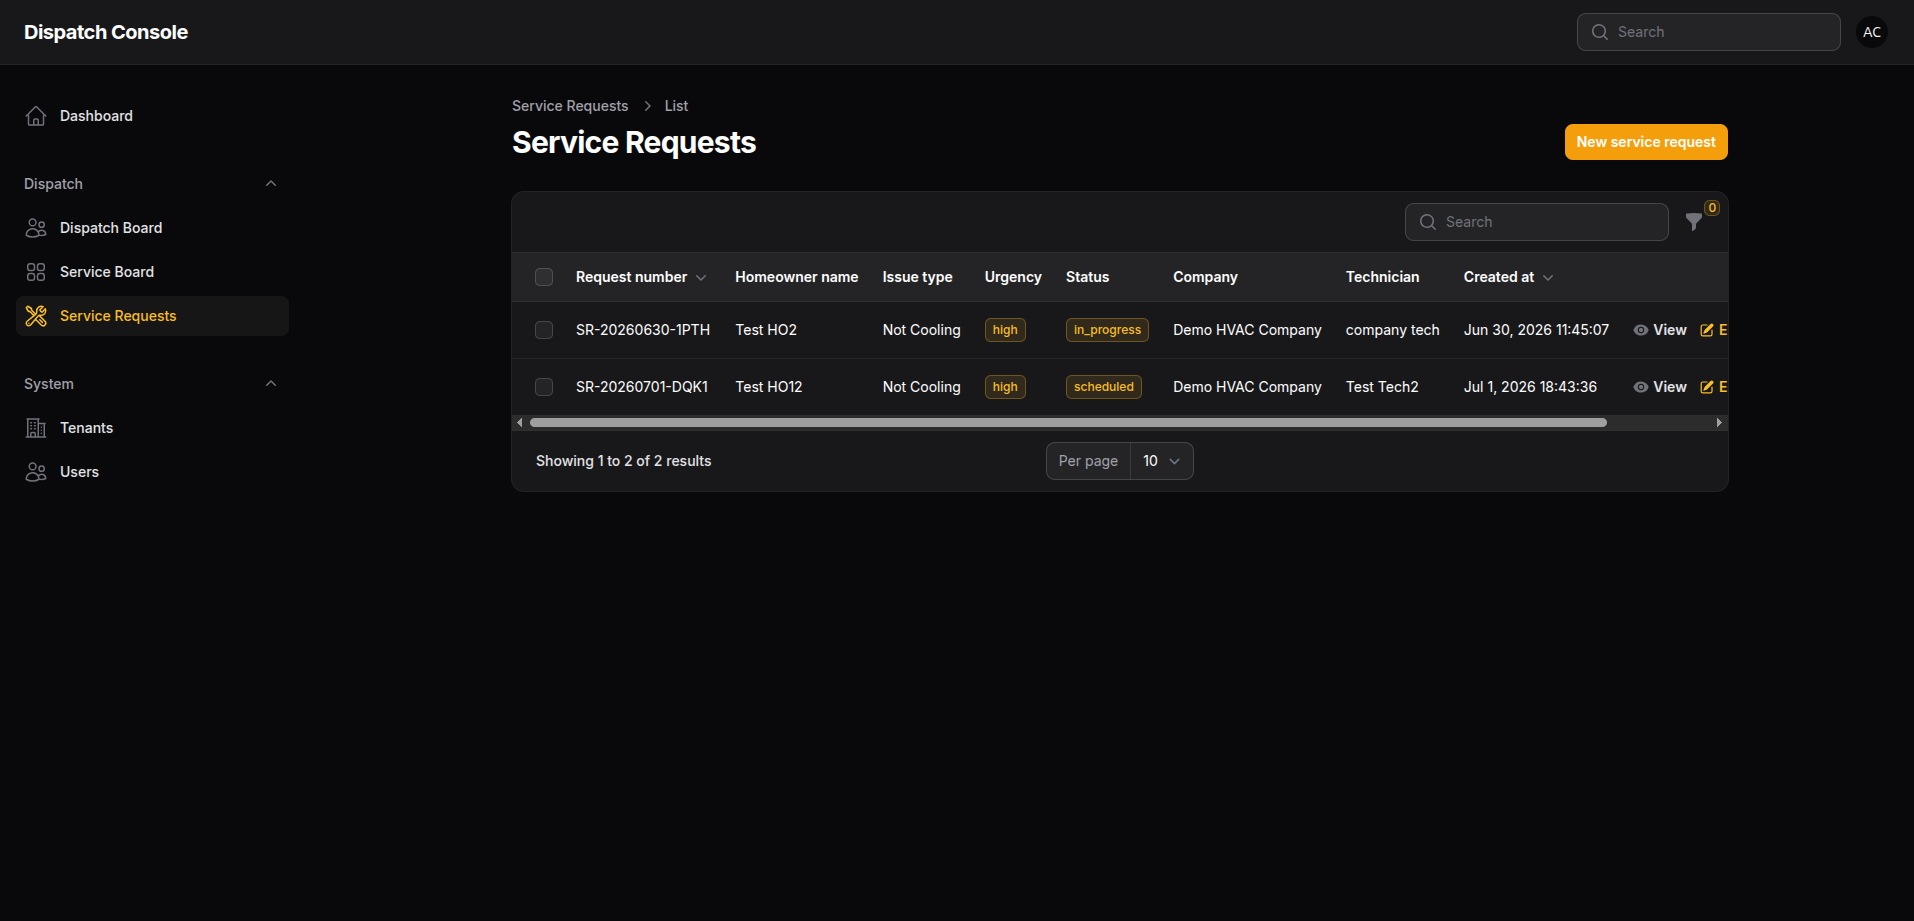
Task: Click homeowner name Test HO12
Action: click(769, 387)
